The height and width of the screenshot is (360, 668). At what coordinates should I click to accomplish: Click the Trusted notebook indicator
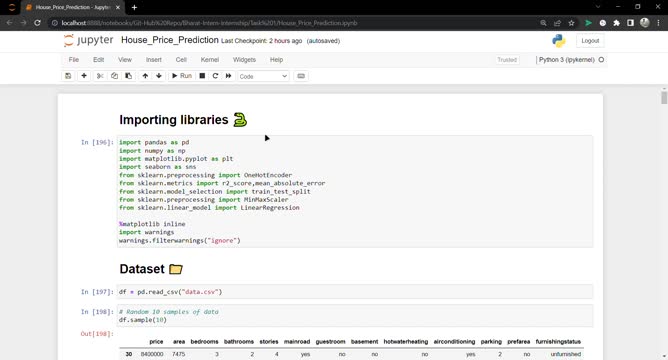pos(507,60)
